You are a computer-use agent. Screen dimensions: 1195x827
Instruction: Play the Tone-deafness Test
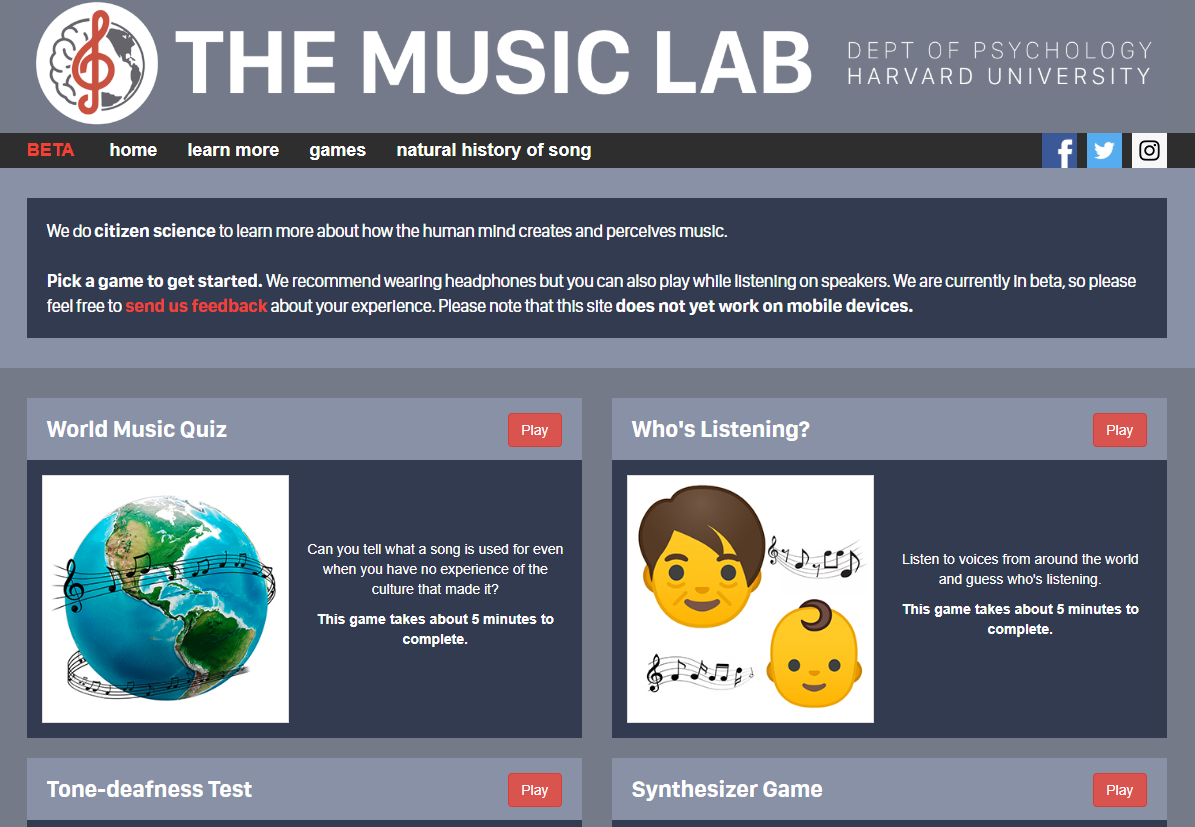tap(534, 789)
